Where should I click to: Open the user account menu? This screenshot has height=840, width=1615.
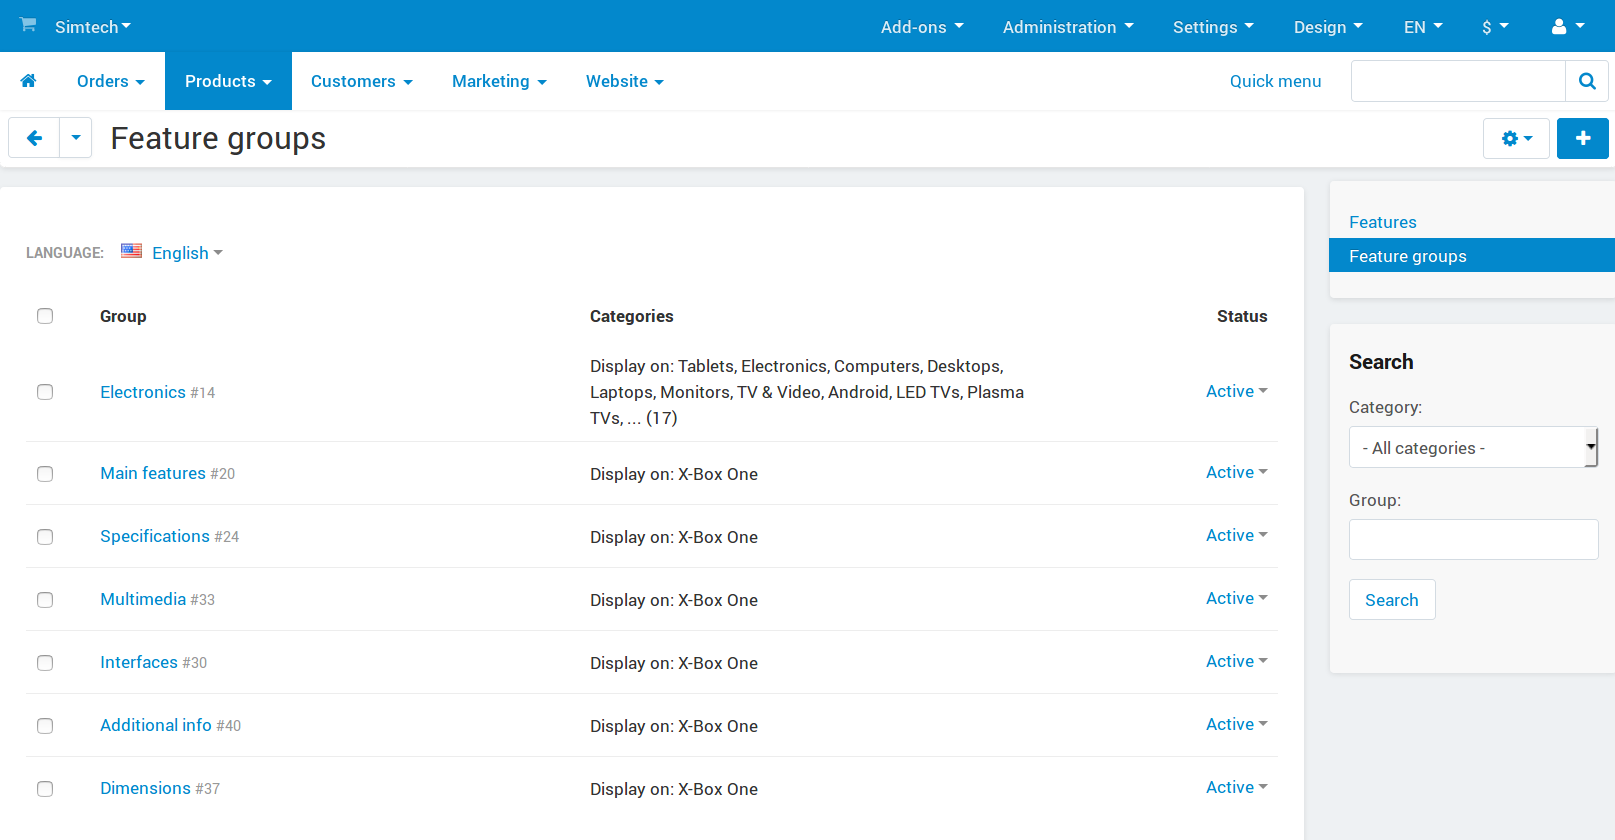(x=1567, y=27)
